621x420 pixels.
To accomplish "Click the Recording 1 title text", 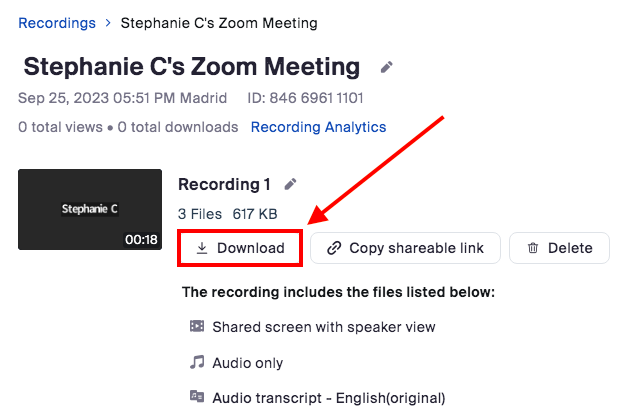I will (224, 184).
